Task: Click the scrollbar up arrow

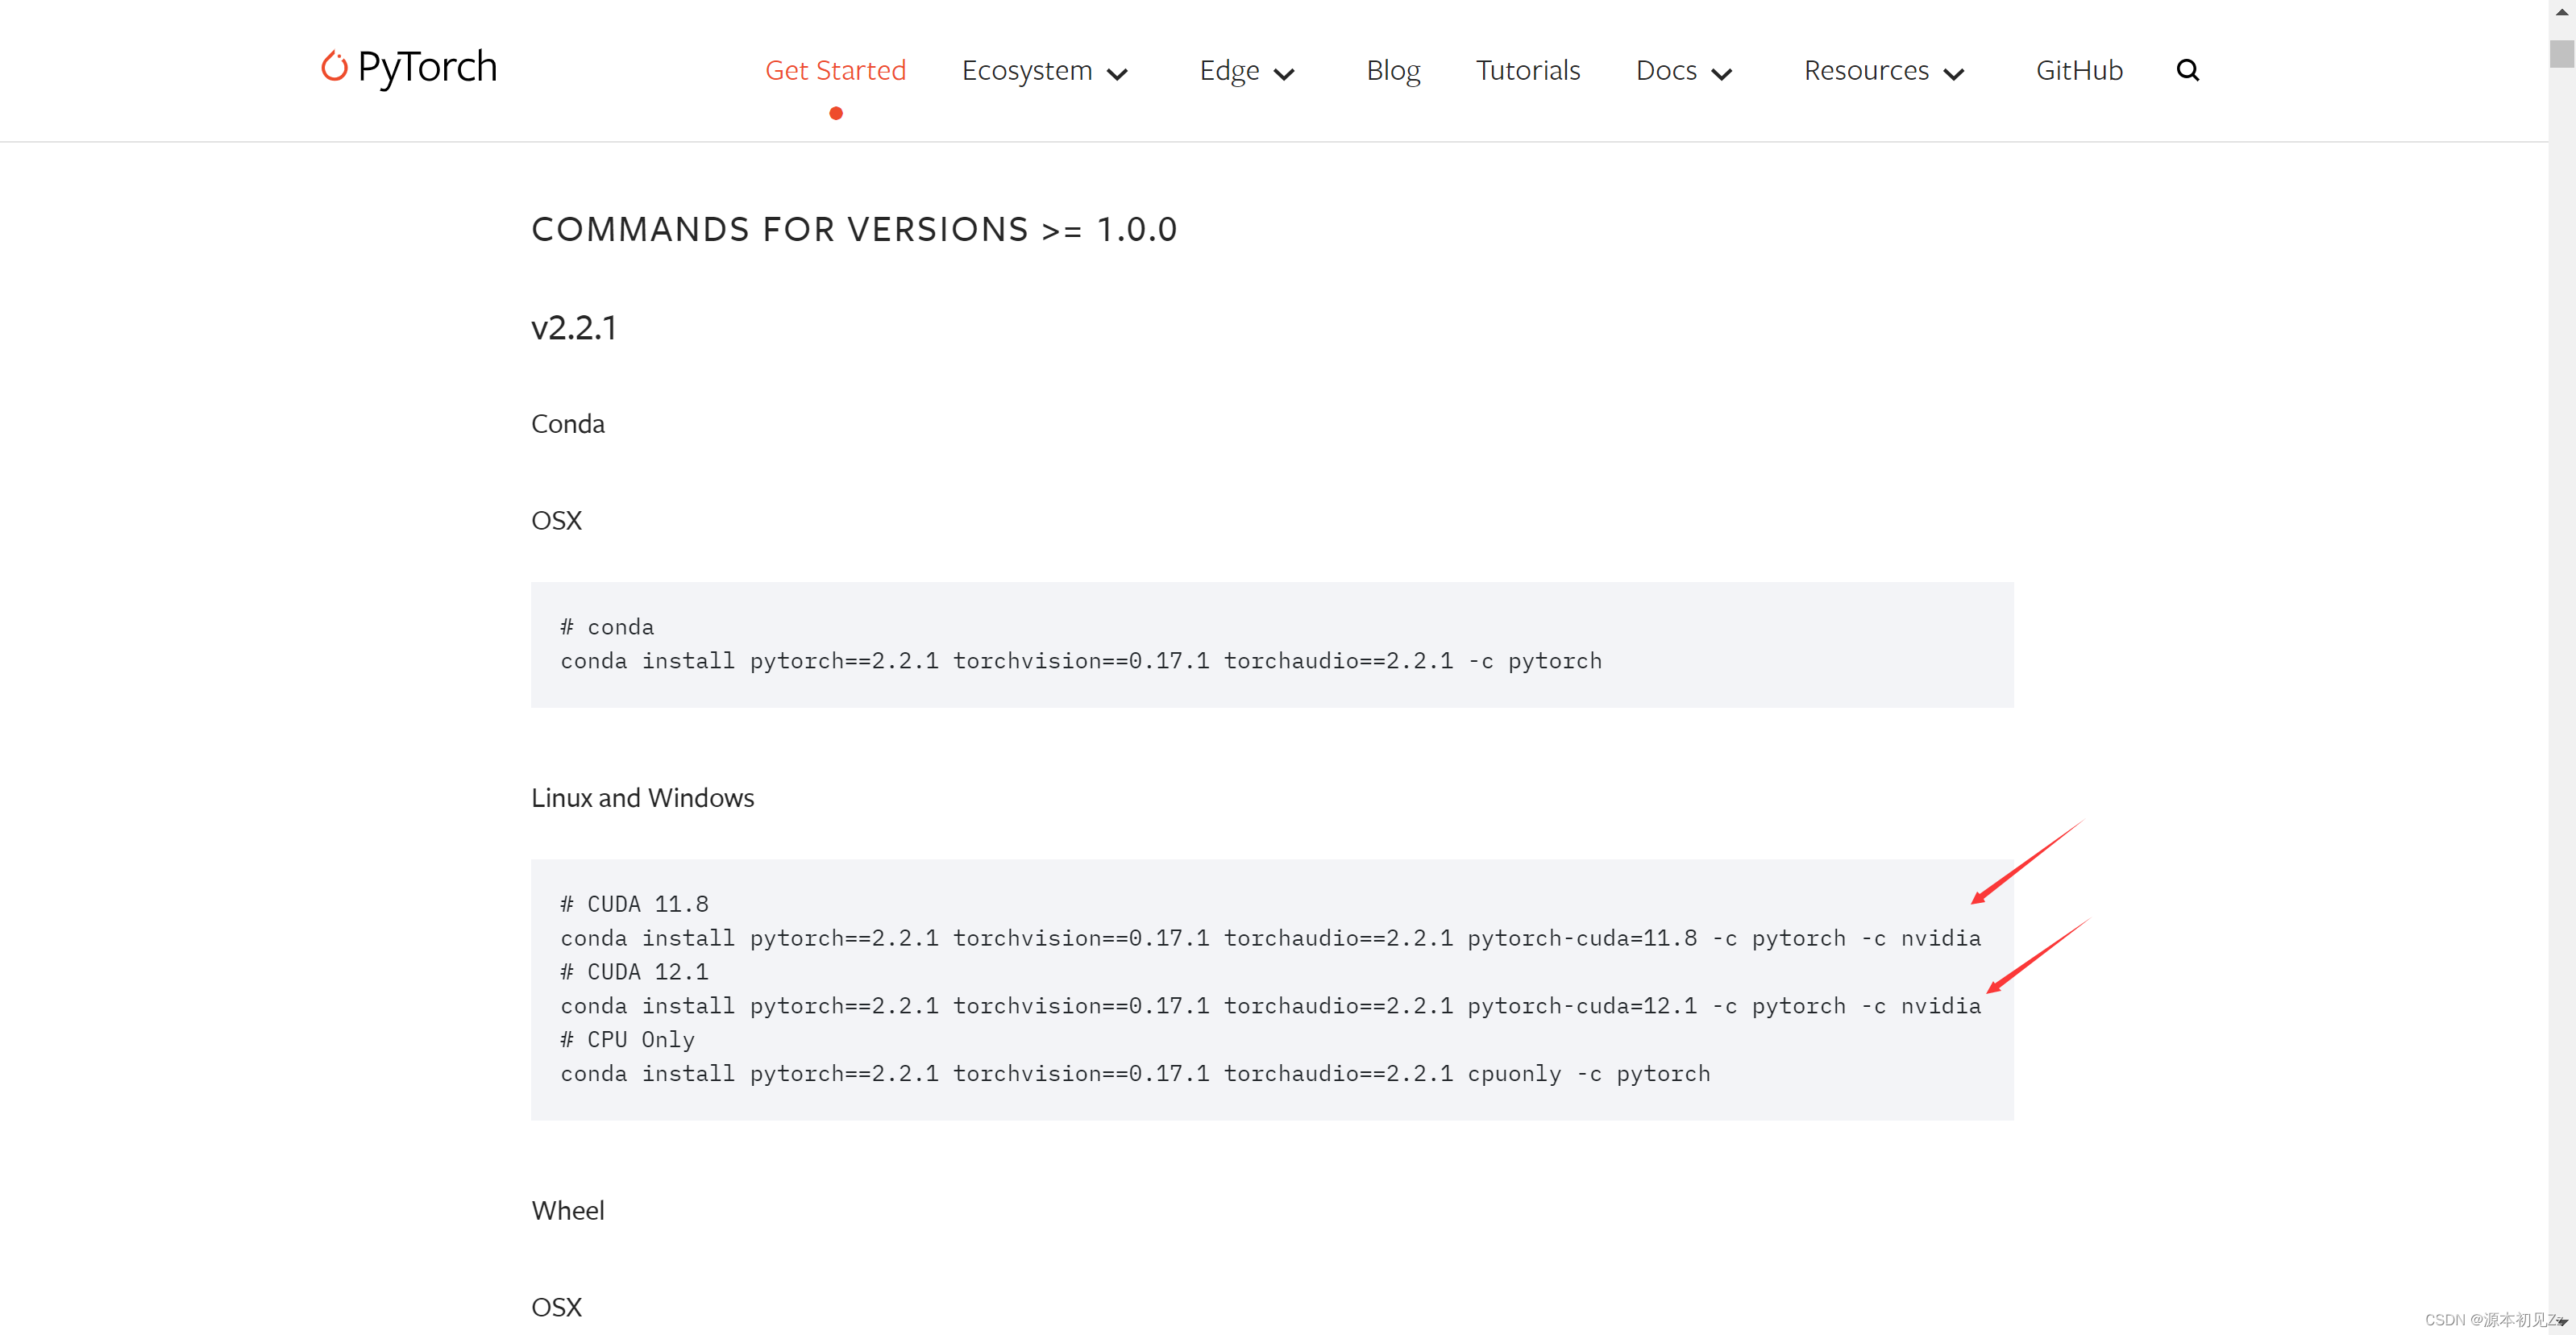Action: [2561, 12]
